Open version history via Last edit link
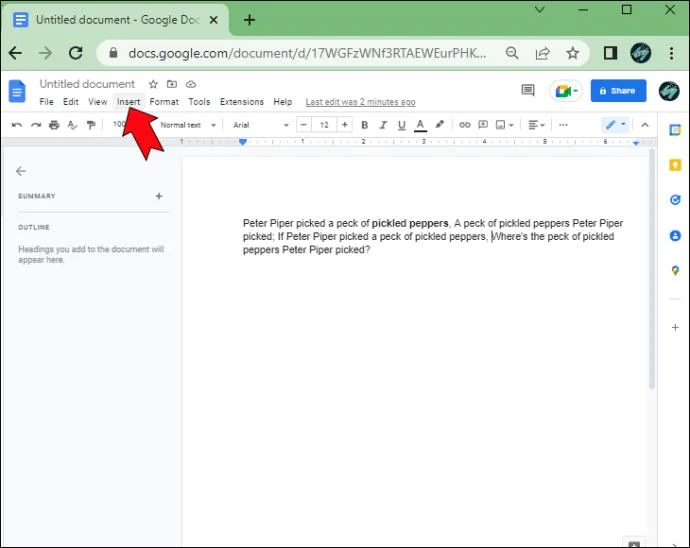The width and height of the screenshot is (690, 548). (x=360, y=102)
